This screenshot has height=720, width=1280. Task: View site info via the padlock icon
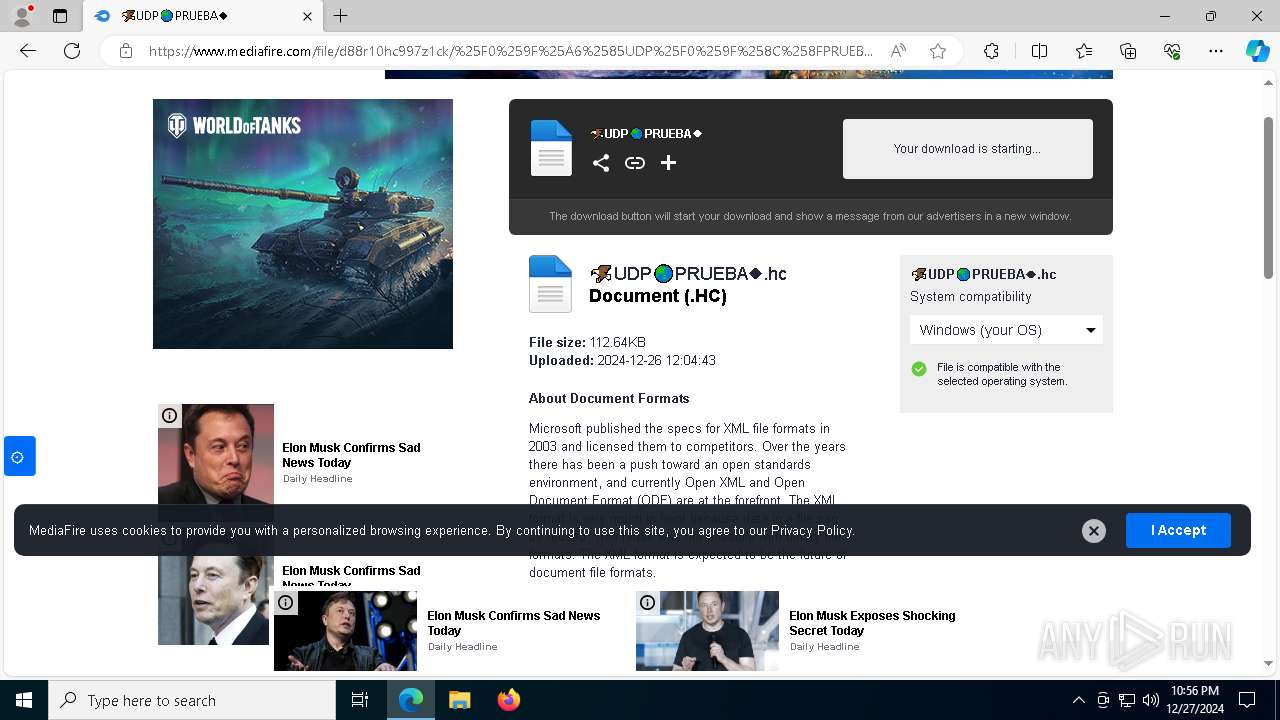coord(126,51)
